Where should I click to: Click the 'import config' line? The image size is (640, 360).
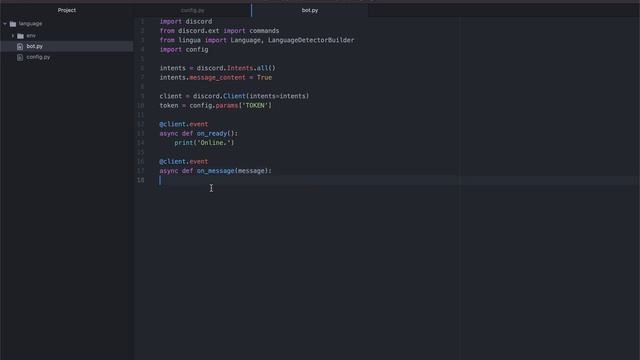point(184,49)
